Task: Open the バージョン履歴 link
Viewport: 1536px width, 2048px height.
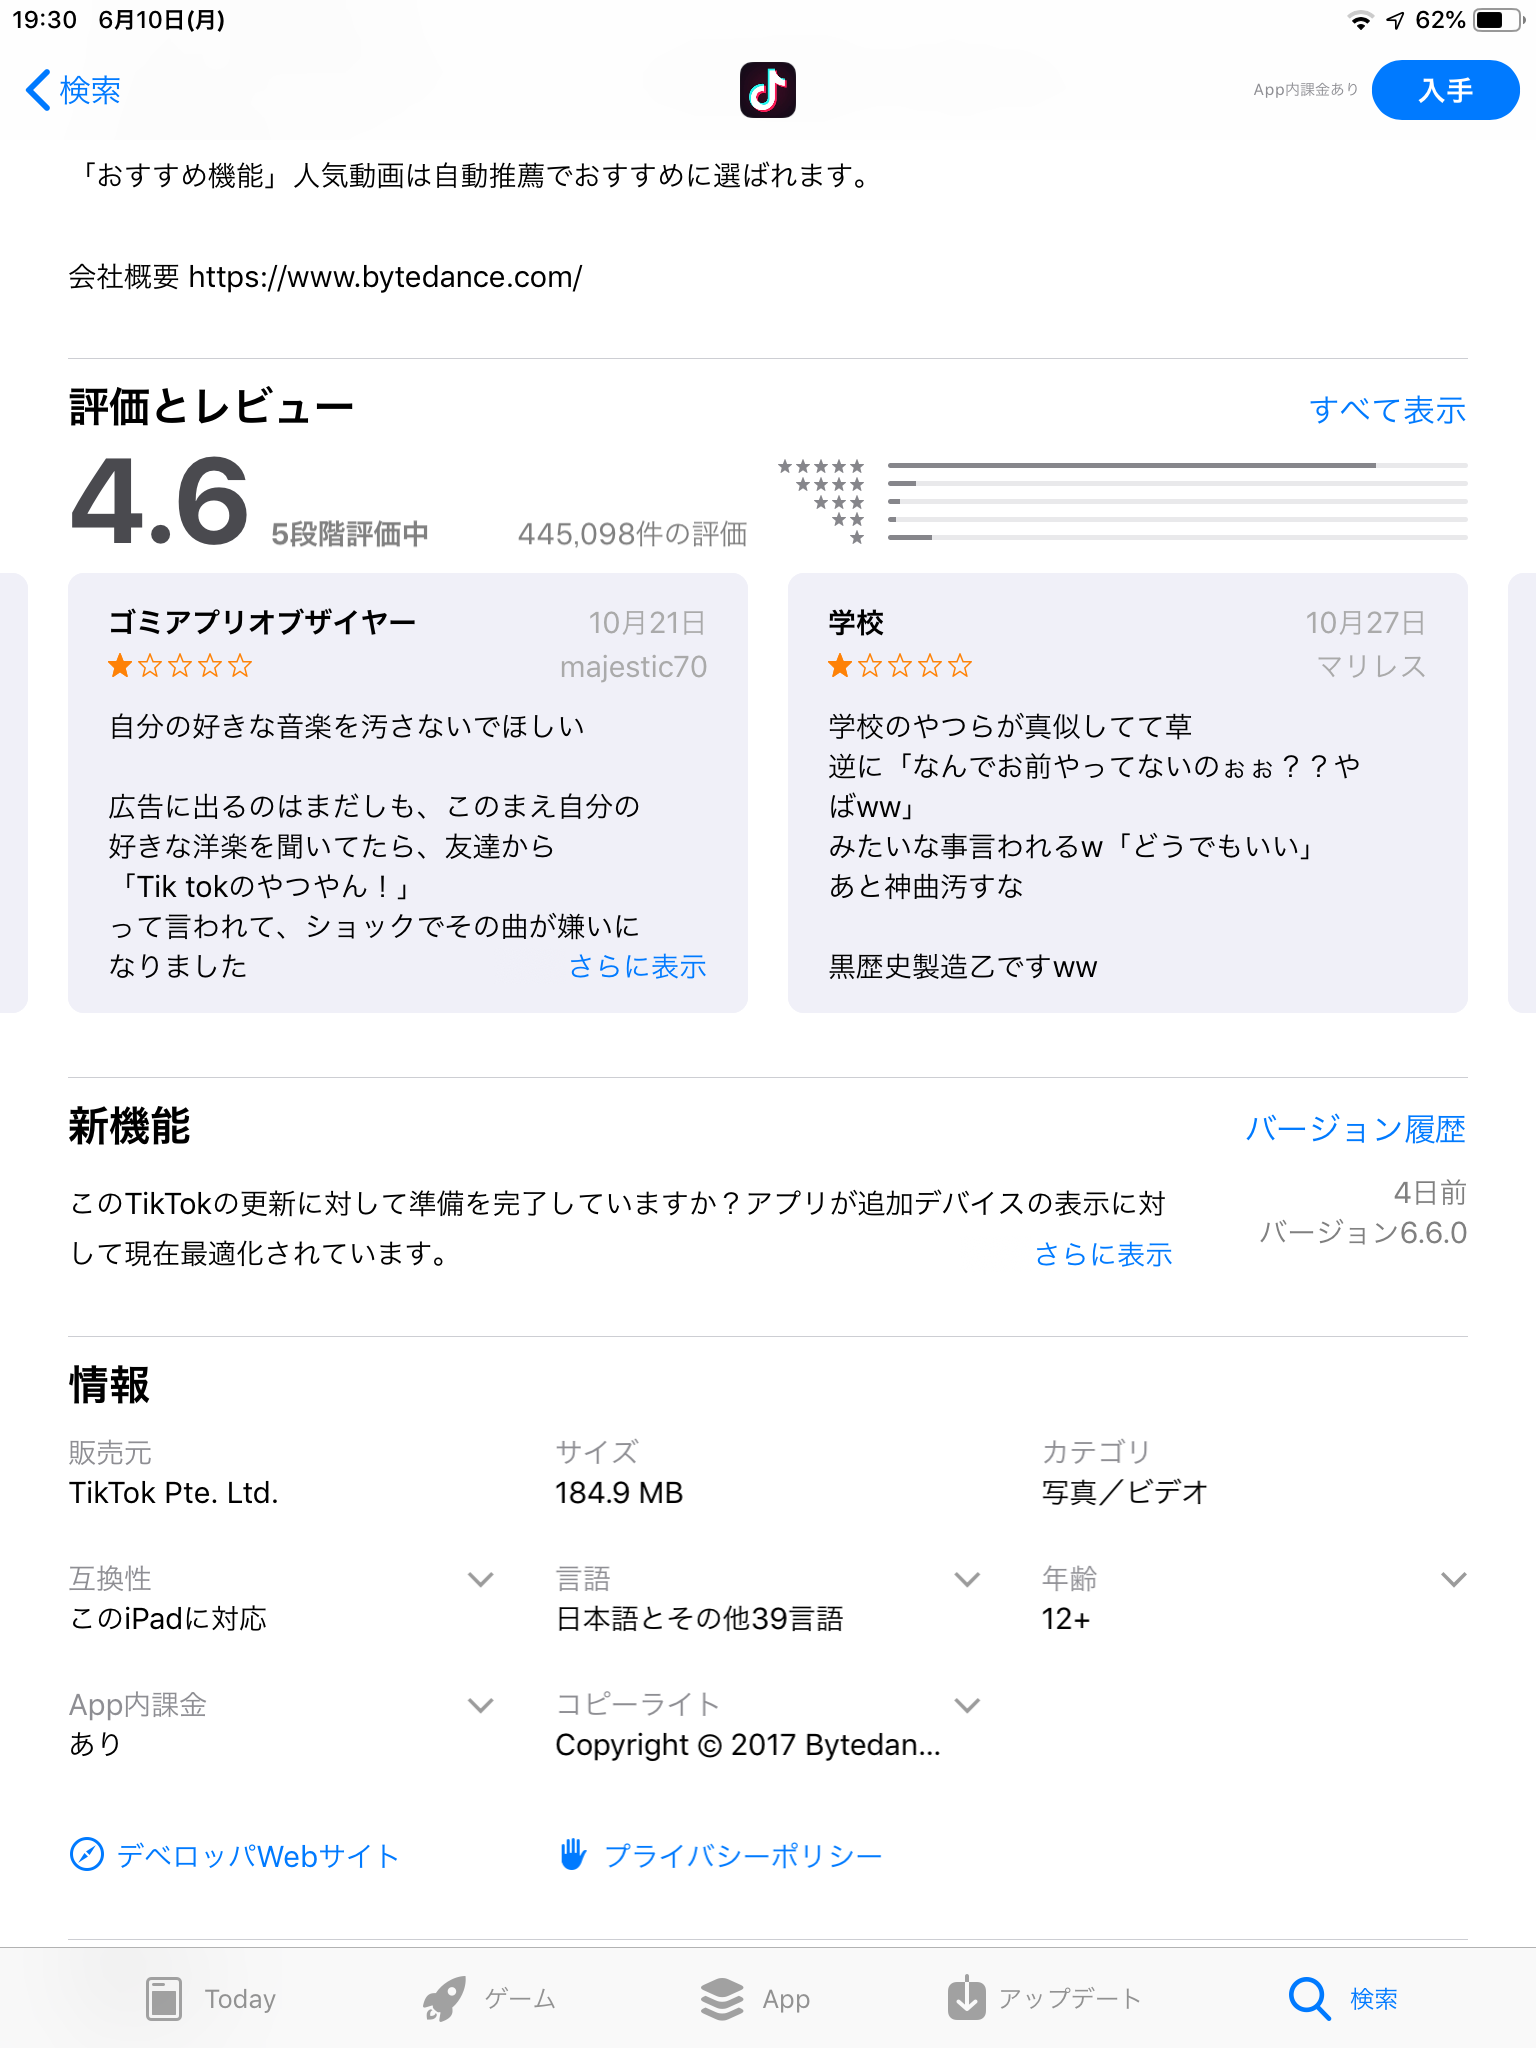Action: click(1355, 1129)
